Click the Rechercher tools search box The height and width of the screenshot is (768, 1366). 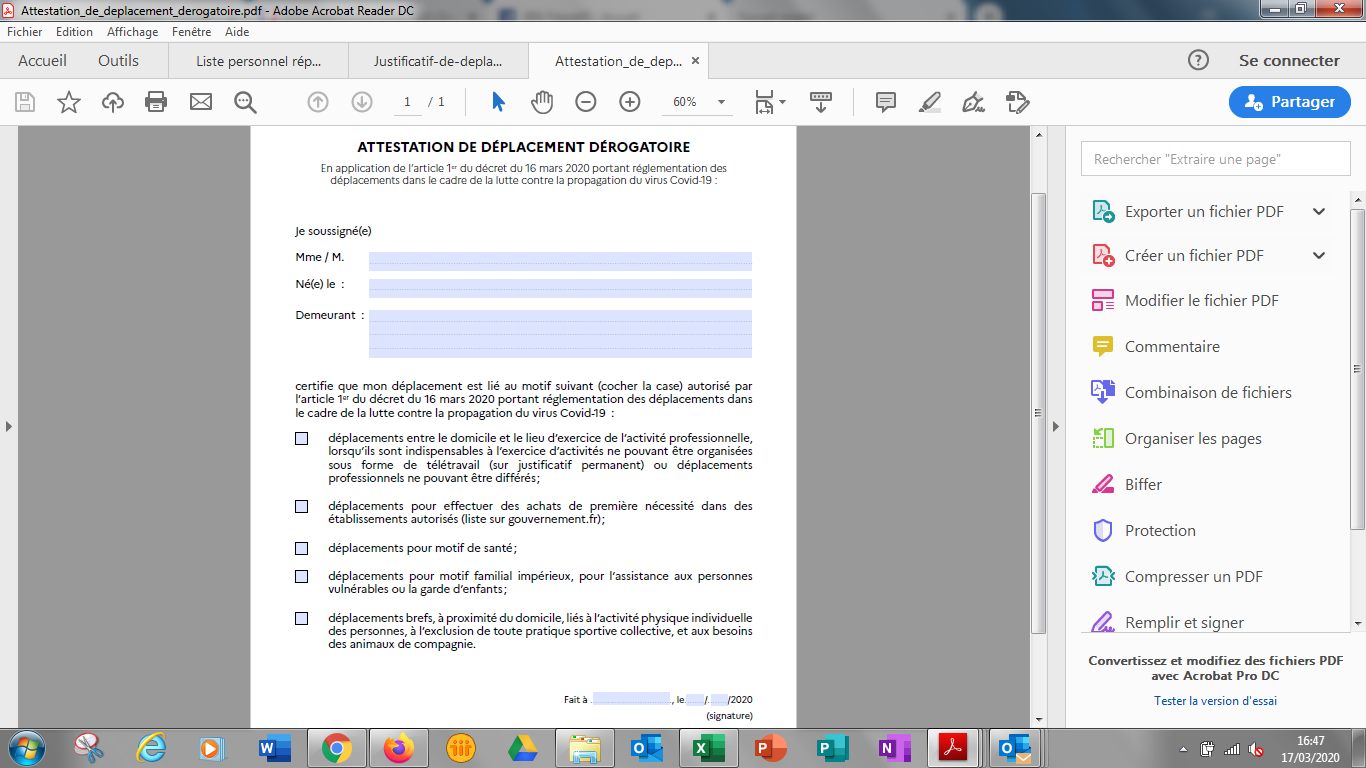[1216, 159]
